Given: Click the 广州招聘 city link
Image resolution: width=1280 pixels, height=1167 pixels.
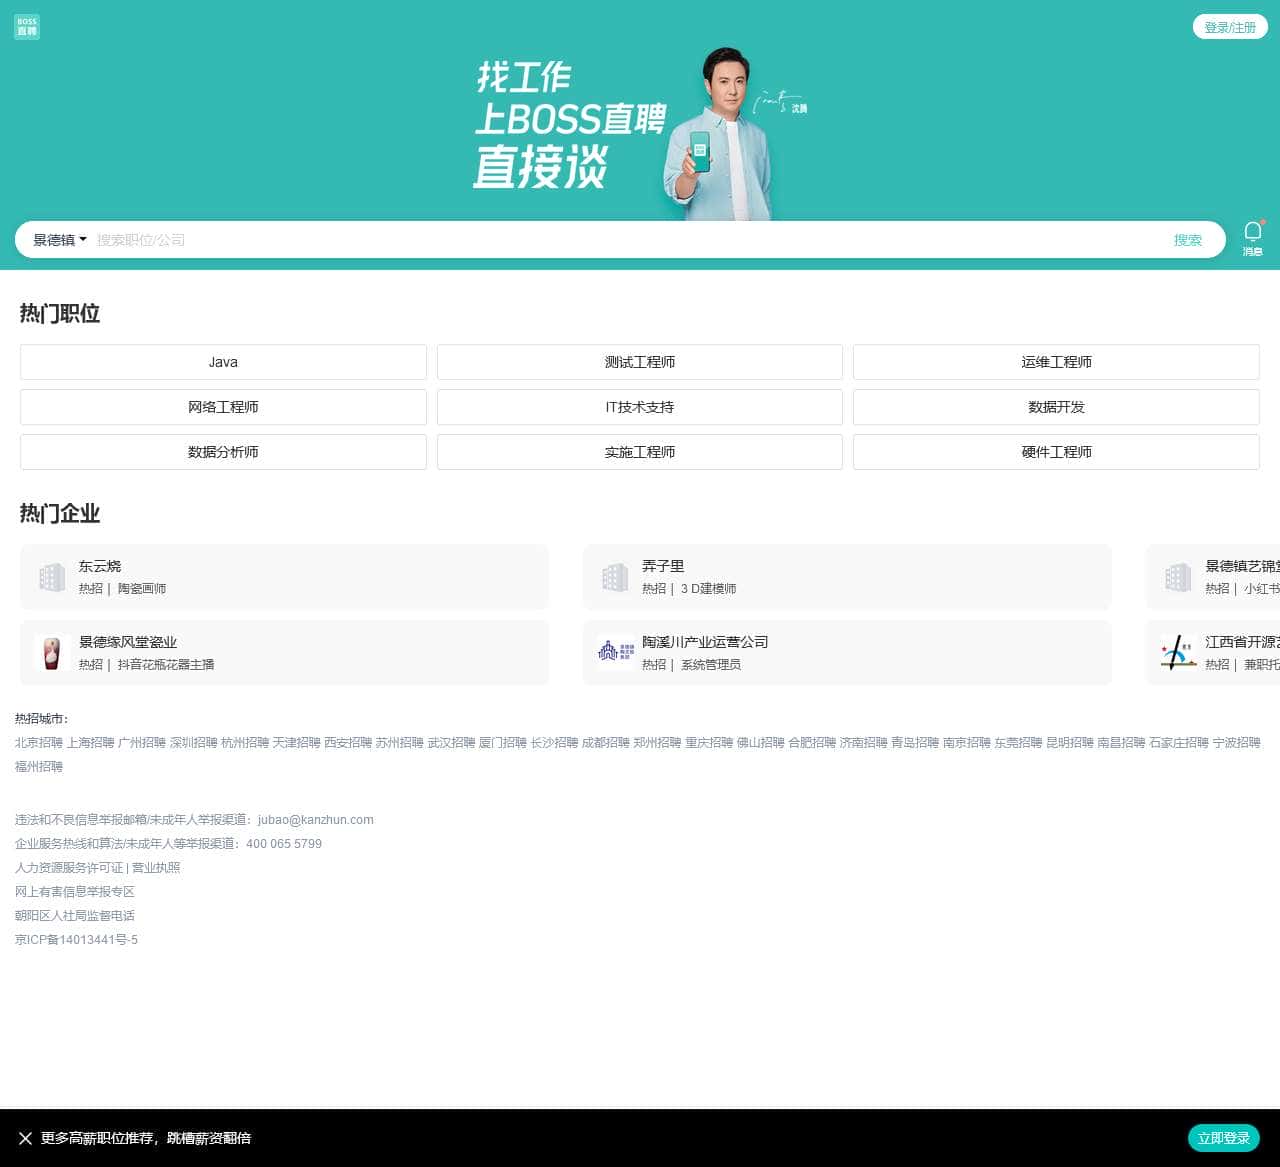Looking at the screenshot, I should point(142,743).
